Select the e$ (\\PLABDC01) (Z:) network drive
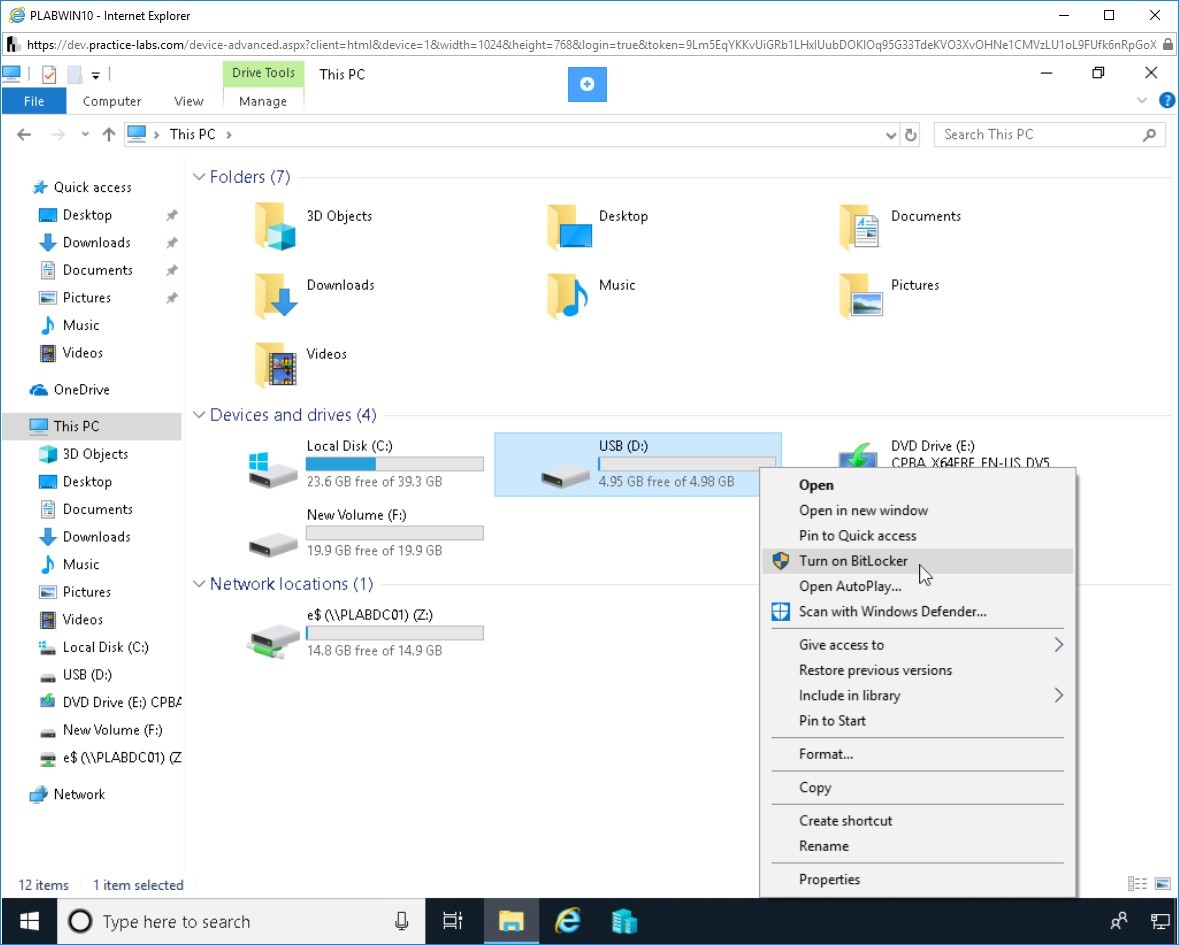Image resolution: width=1179 pixels, height=945 pixels. pyautogui.click(x=365, y=632)
